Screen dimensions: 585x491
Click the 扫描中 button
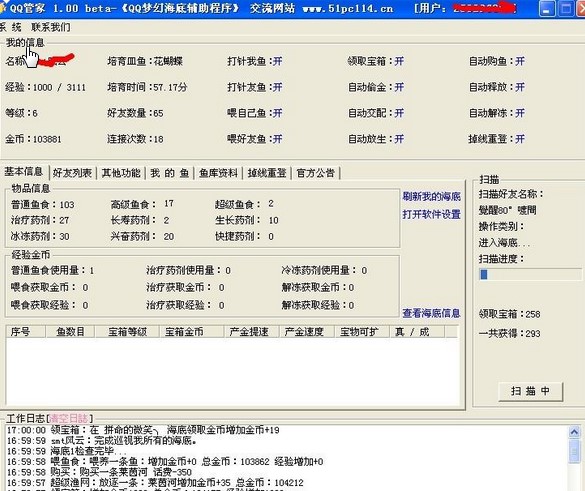[x=530, y=391]
